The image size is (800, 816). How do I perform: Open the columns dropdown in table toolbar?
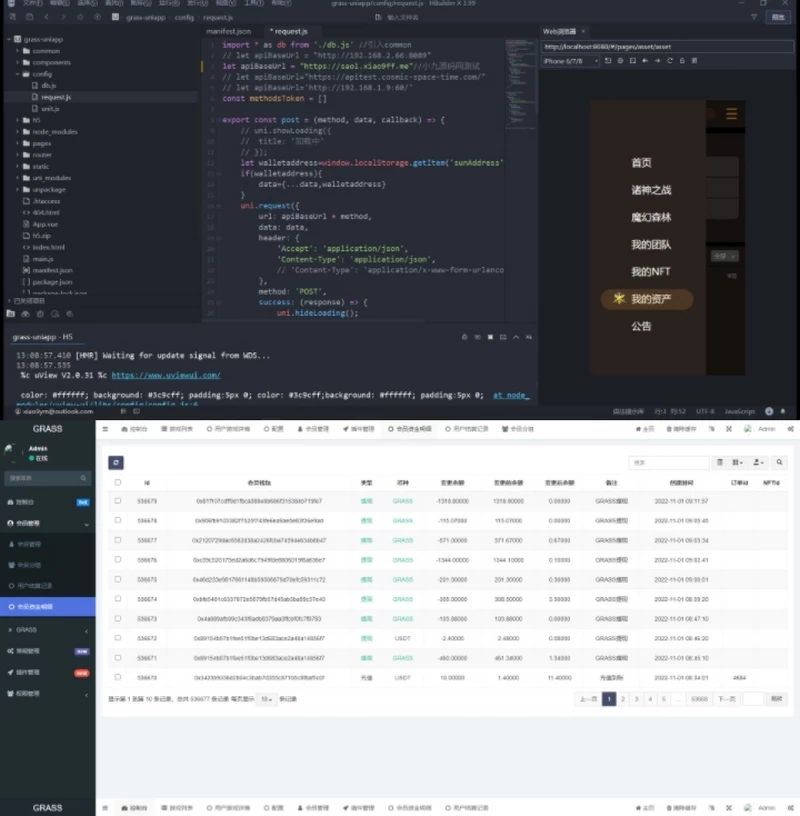pos(737,463)
